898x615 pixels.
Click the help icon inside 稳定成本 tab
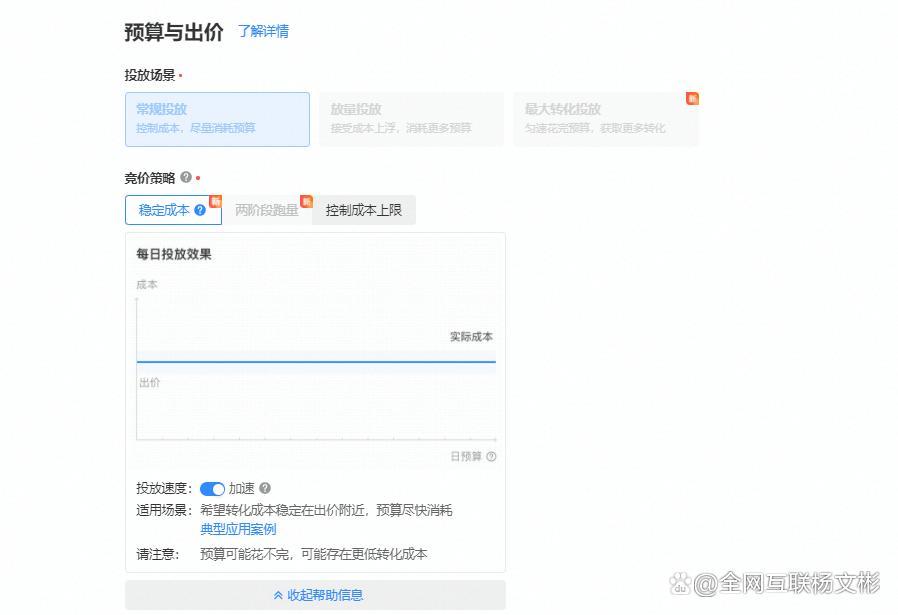point(200,210)
